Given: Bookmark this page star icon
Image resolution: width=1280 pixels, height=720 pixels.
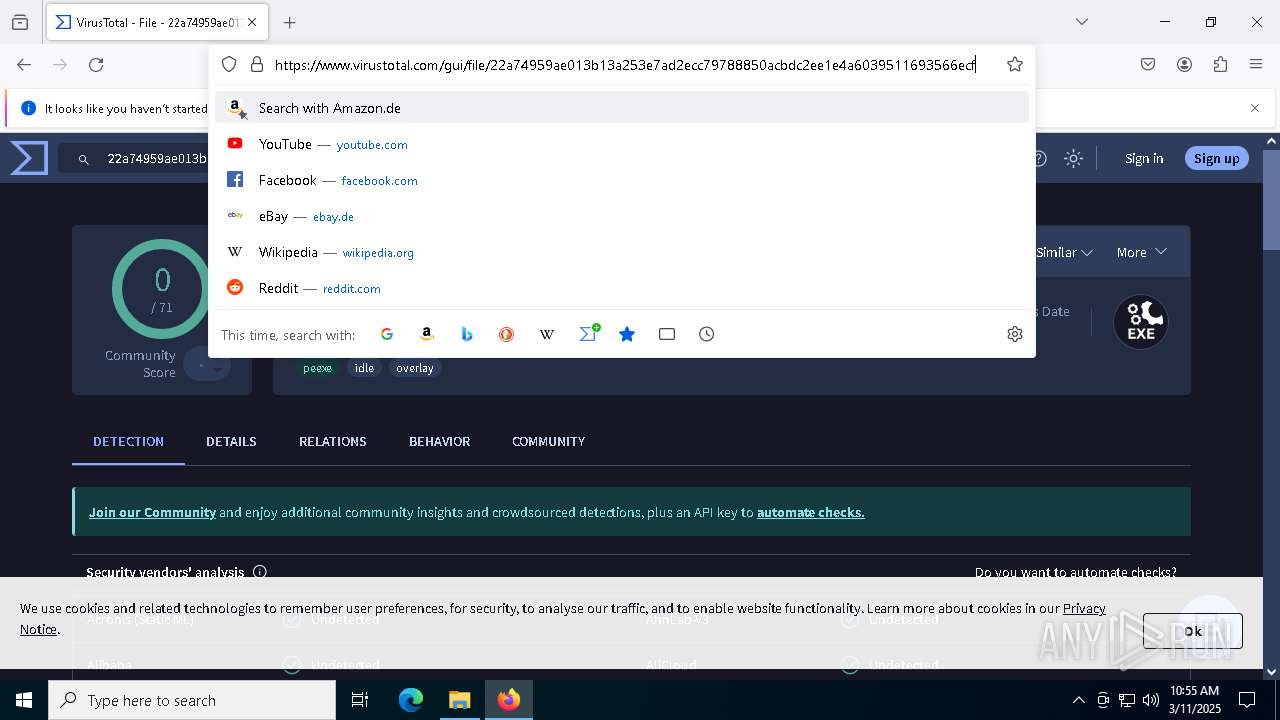Looking at the screenshot, I should (1015, 64).
